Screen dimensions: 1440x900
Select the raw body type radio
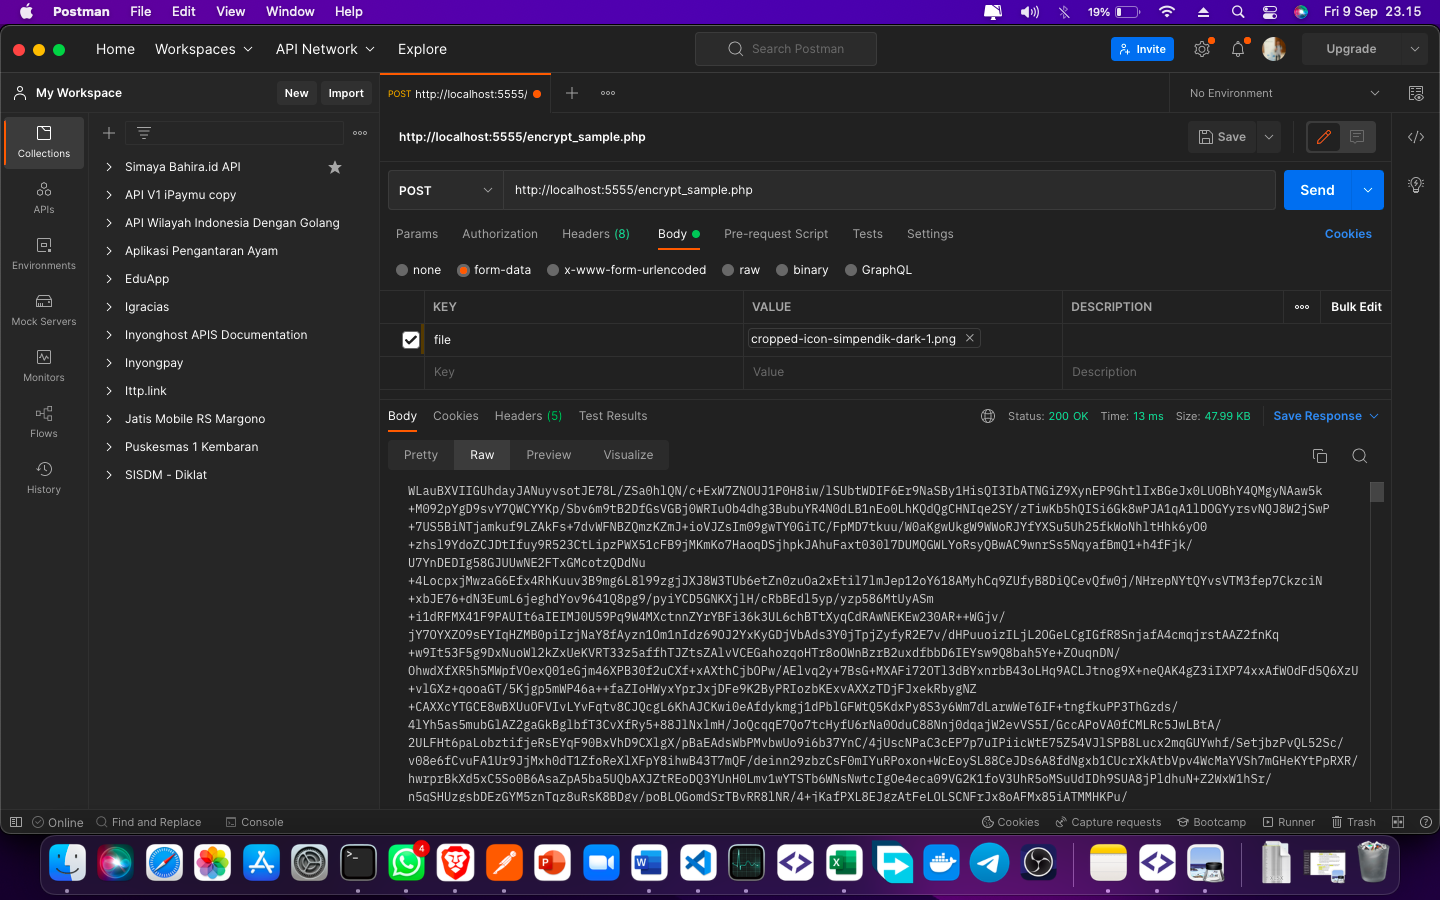coord(729,270)
